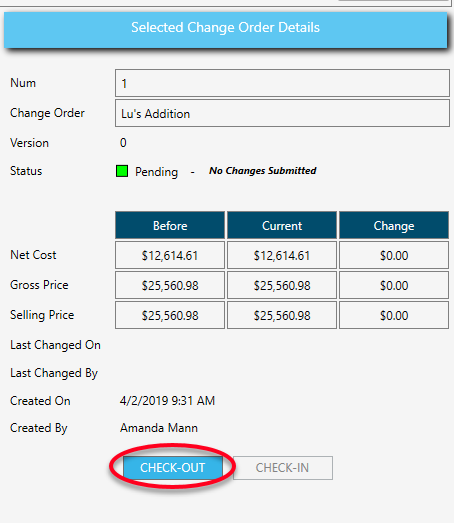Select the Net Cost Before value cell
This screenshot has height=523, width=454.
pos(170,255)
